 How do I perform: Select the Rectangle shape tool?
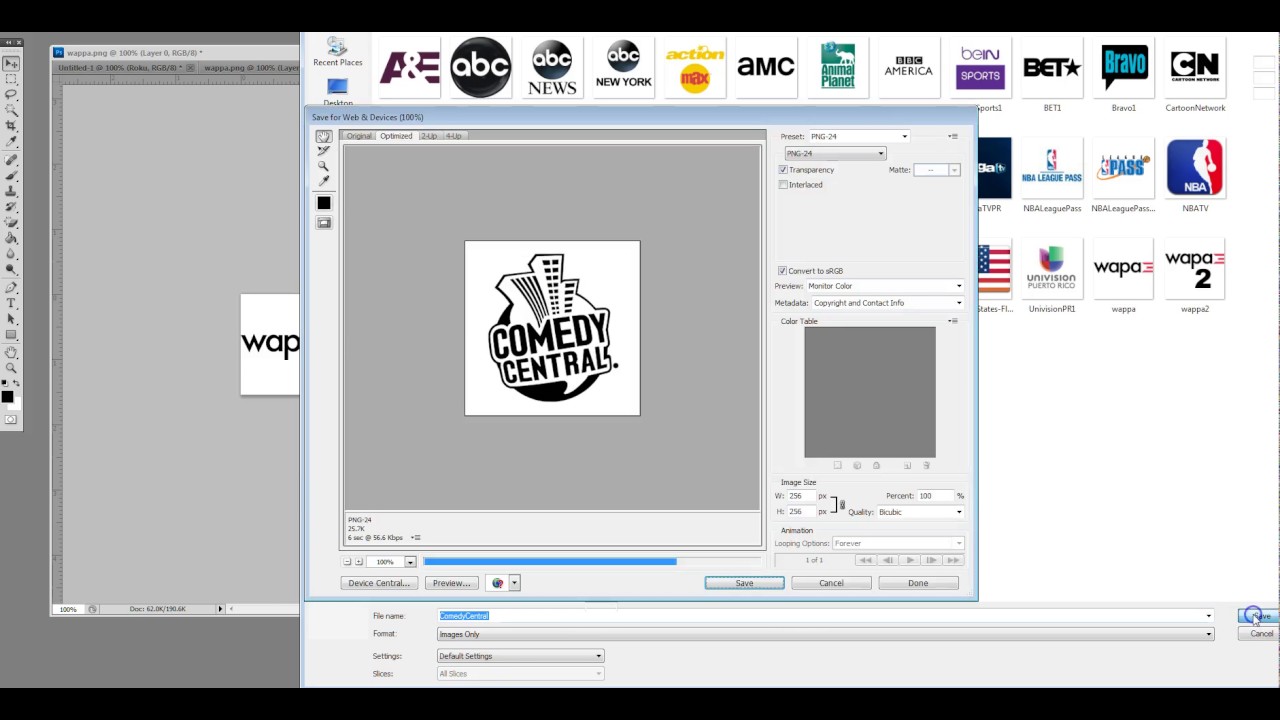pyautogui.click(x=11, y=334)
